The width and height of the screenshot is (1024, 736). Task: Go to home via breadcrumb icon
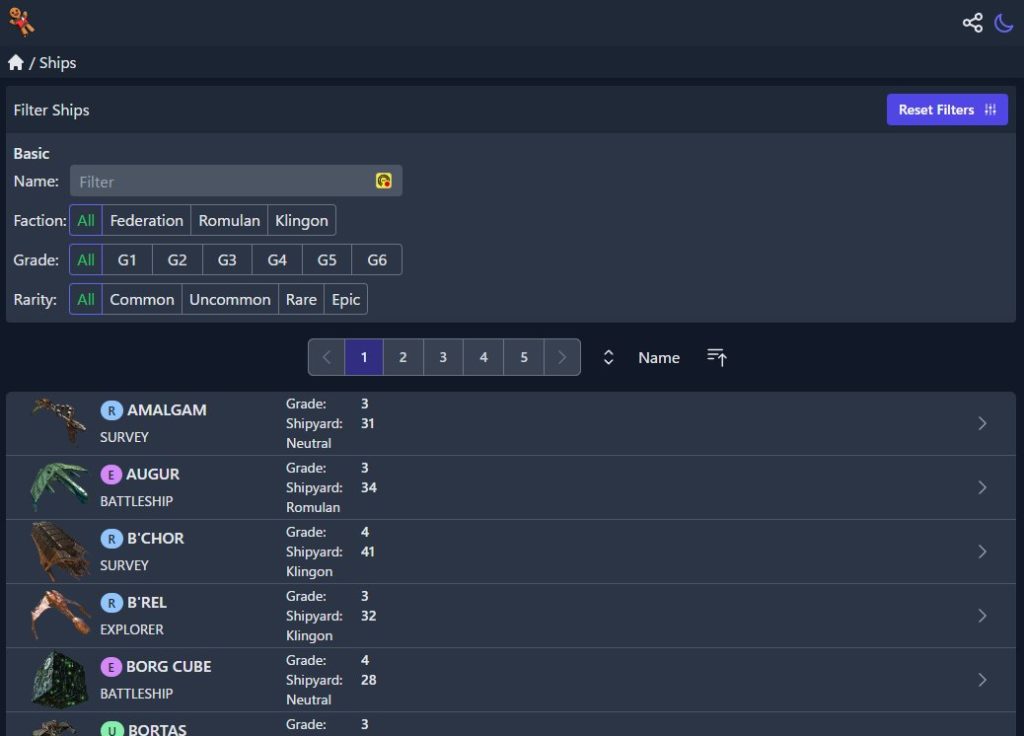(x=16, y=63)
